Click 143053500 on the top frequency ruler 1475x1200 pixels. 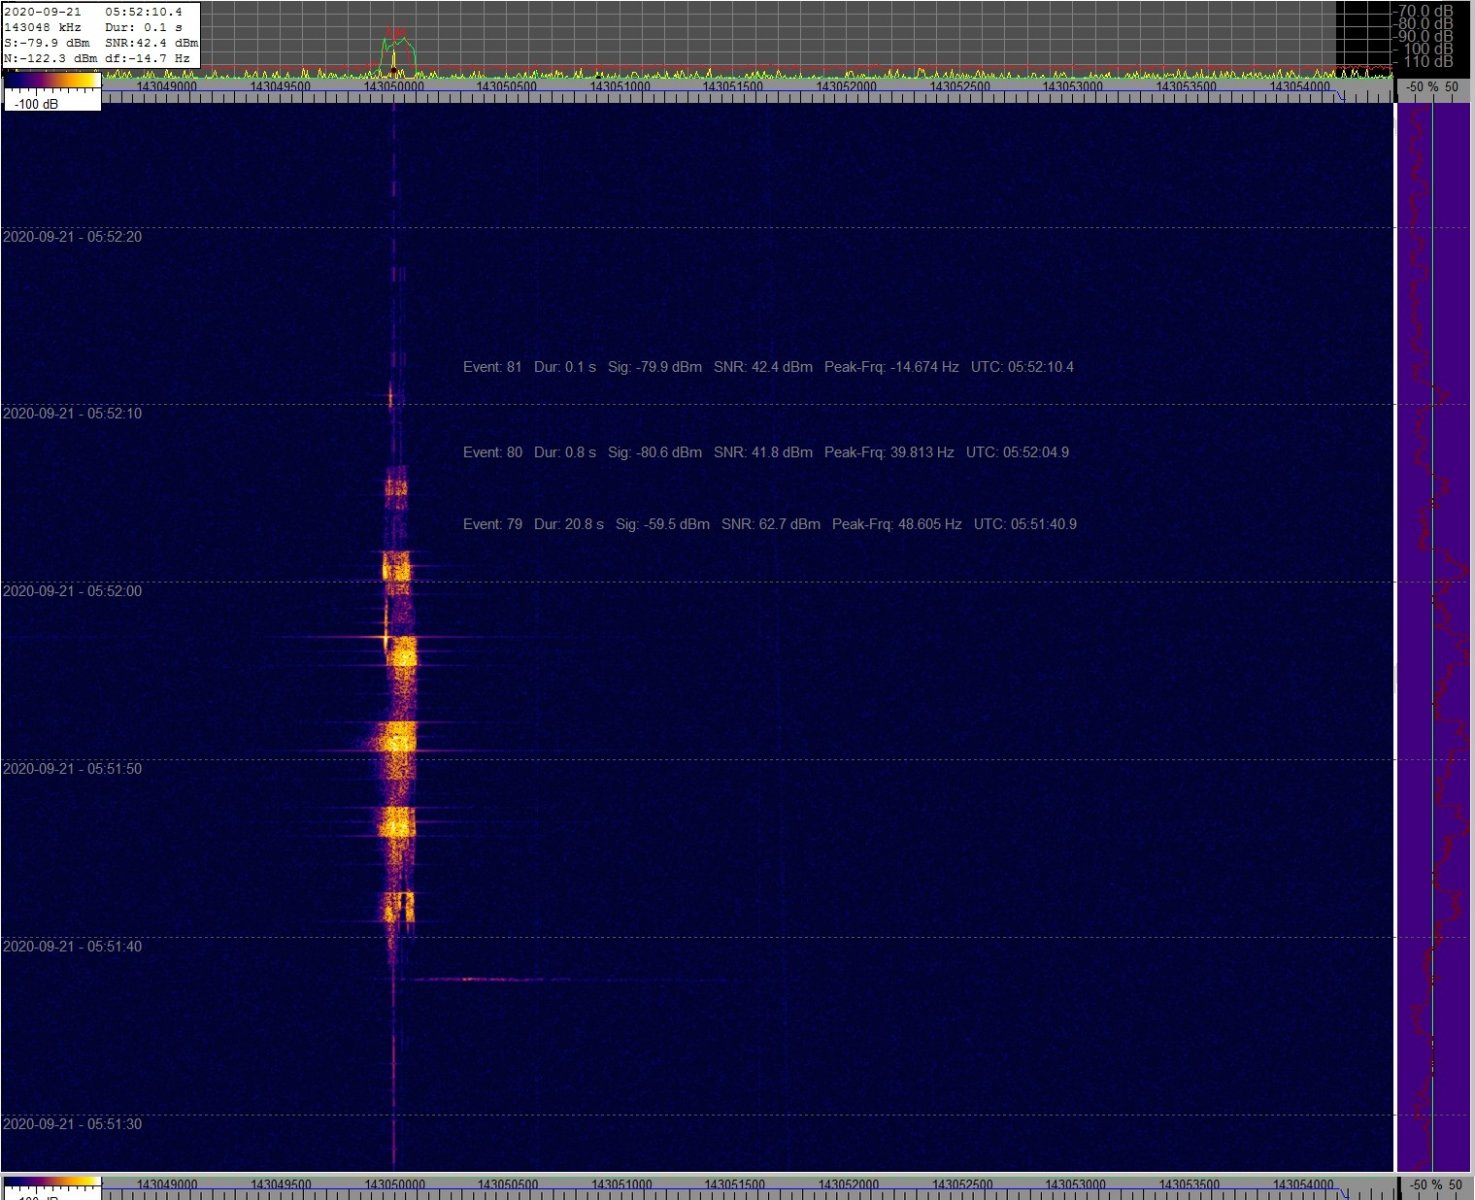pos(1186,87)
